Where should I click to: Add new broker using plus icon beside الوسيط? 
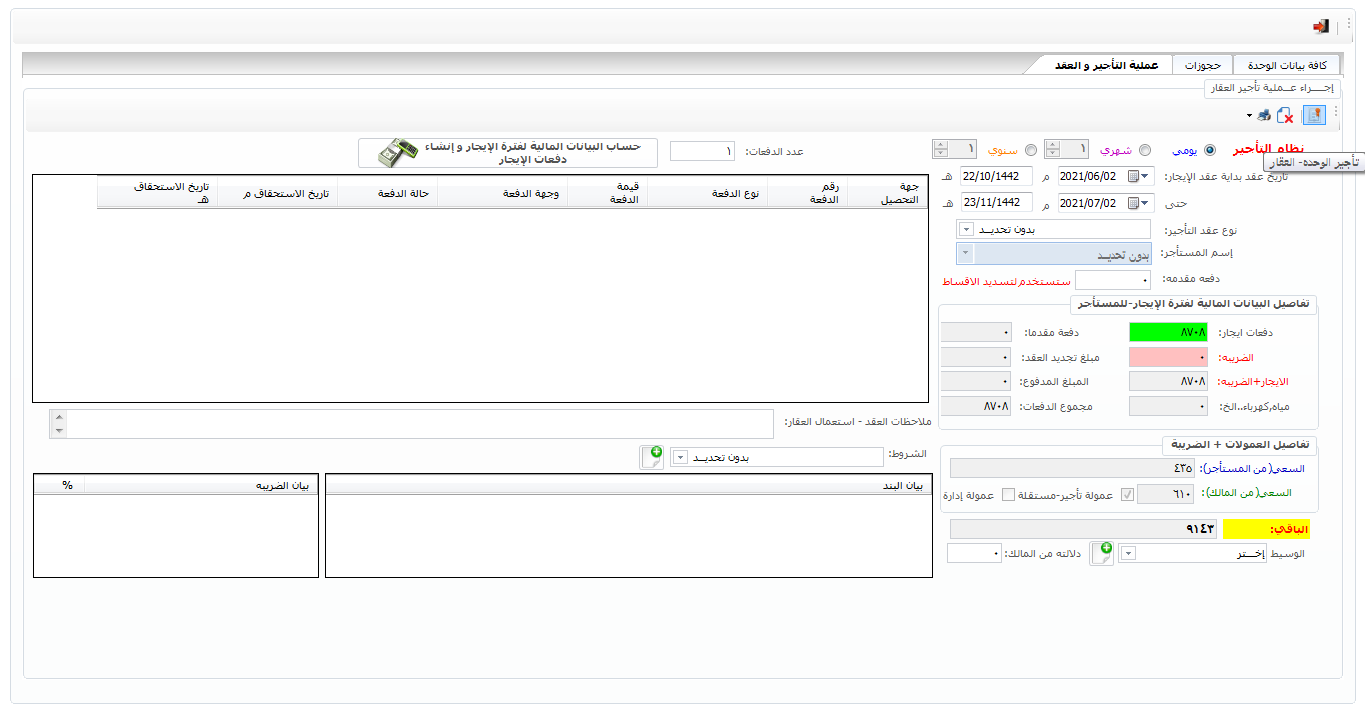1101,553
